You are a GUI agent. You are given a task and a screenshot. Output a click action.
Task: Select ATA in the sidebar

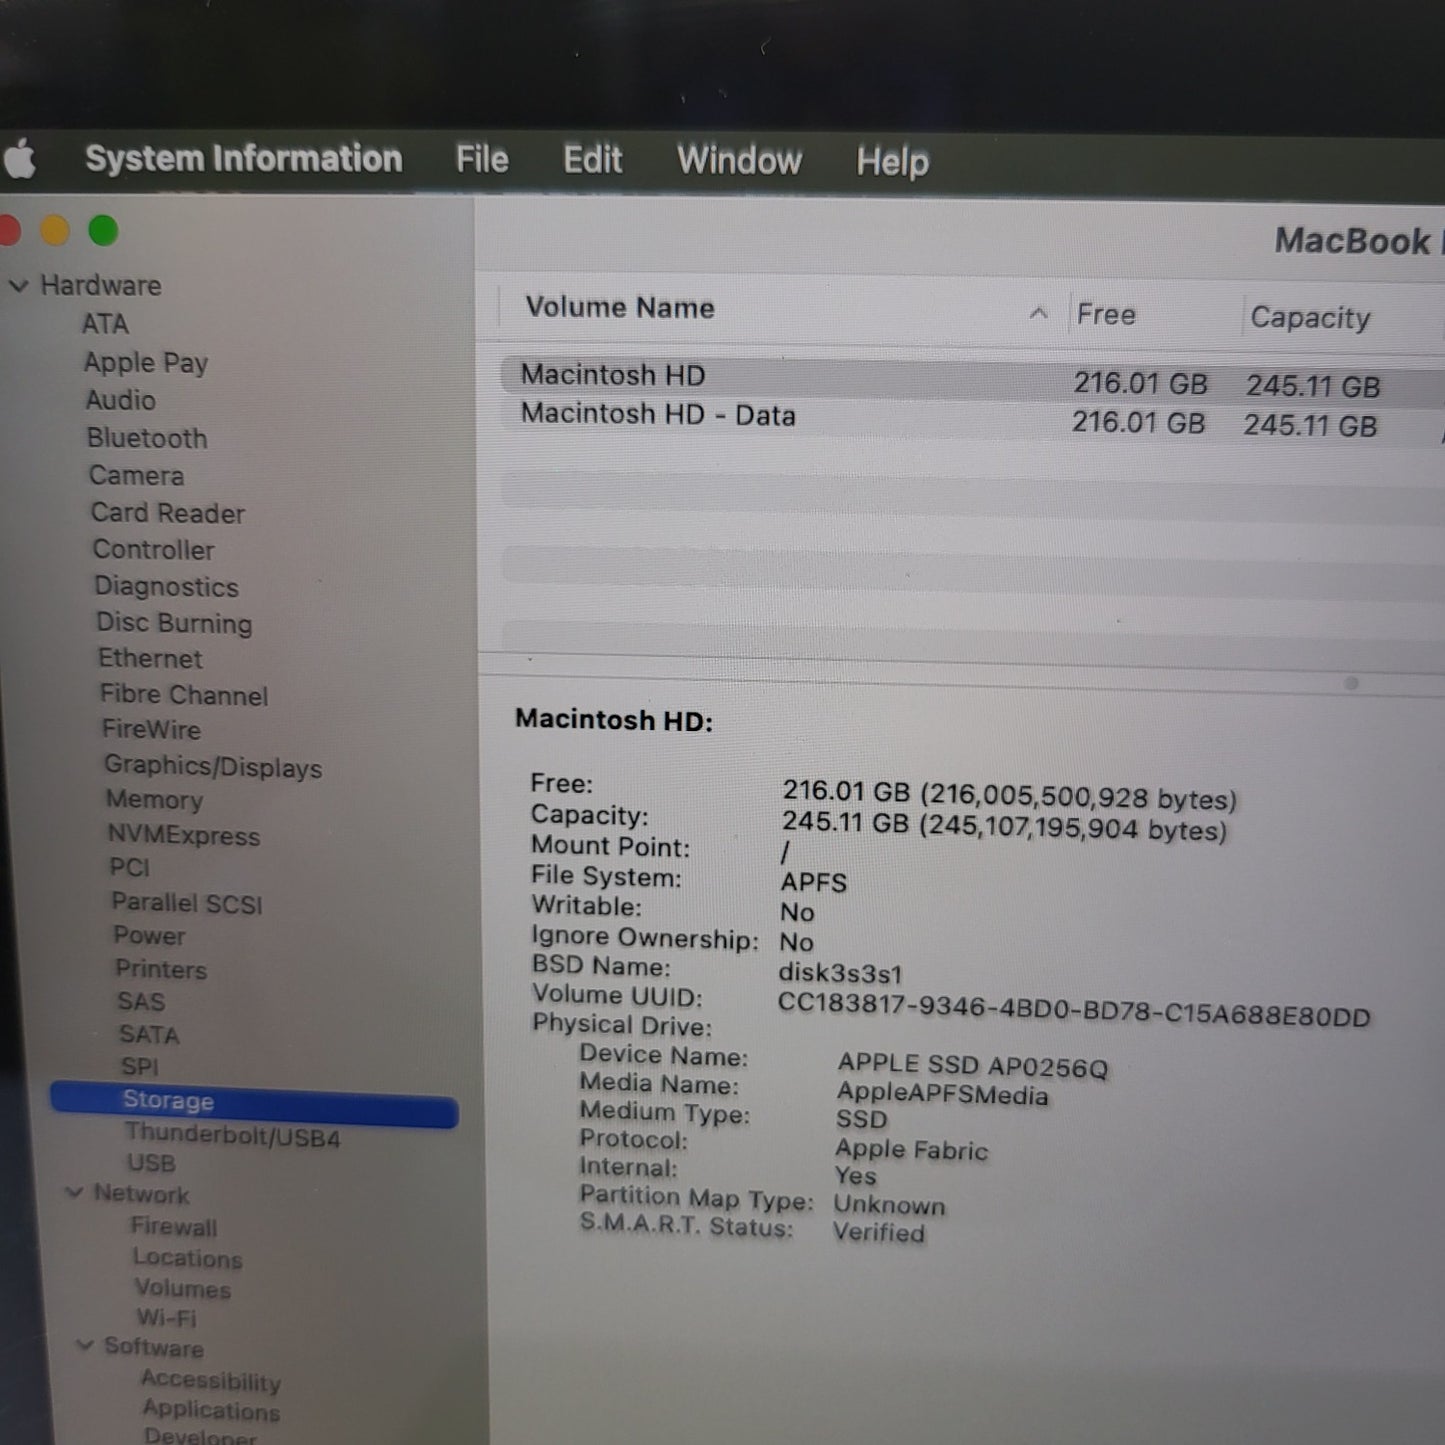(105, 324)
